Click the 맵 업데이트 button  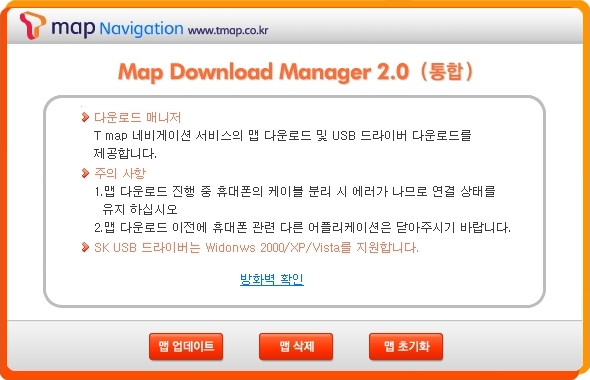pyautogui.click(x=186, y=347)
